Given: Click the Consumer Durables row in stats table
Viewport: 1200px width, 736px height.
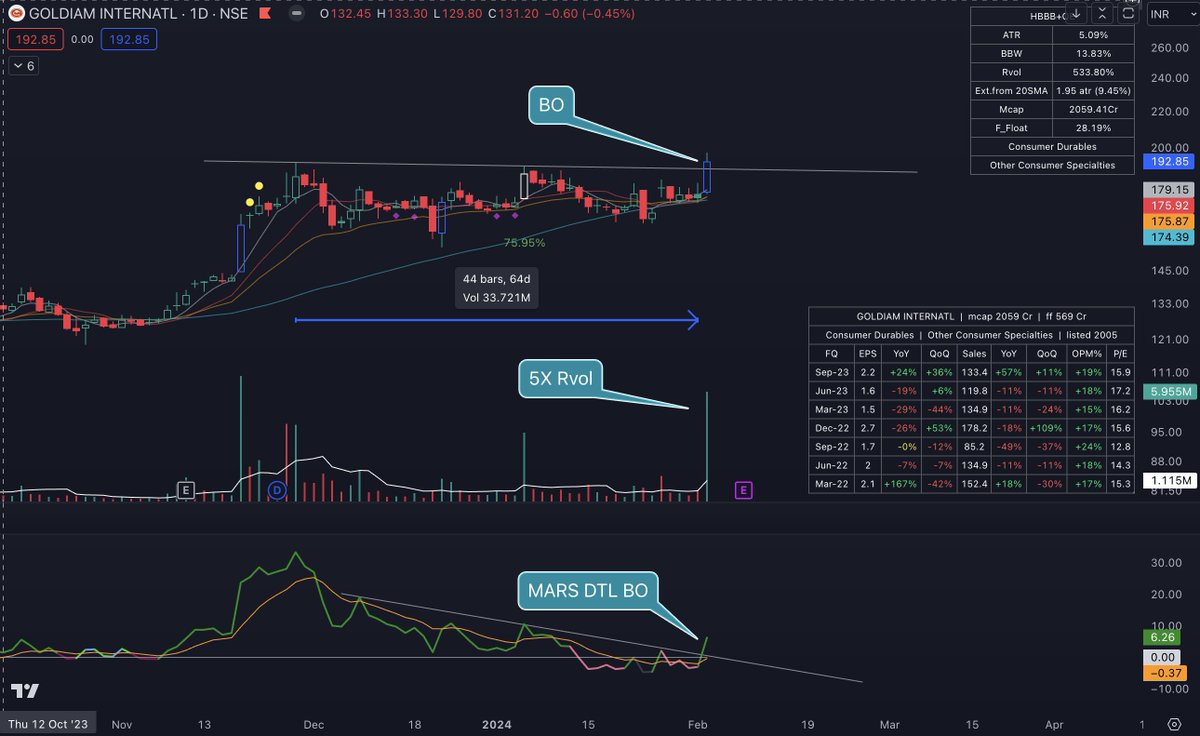Looking at the screenshot, I should 1052,146.
